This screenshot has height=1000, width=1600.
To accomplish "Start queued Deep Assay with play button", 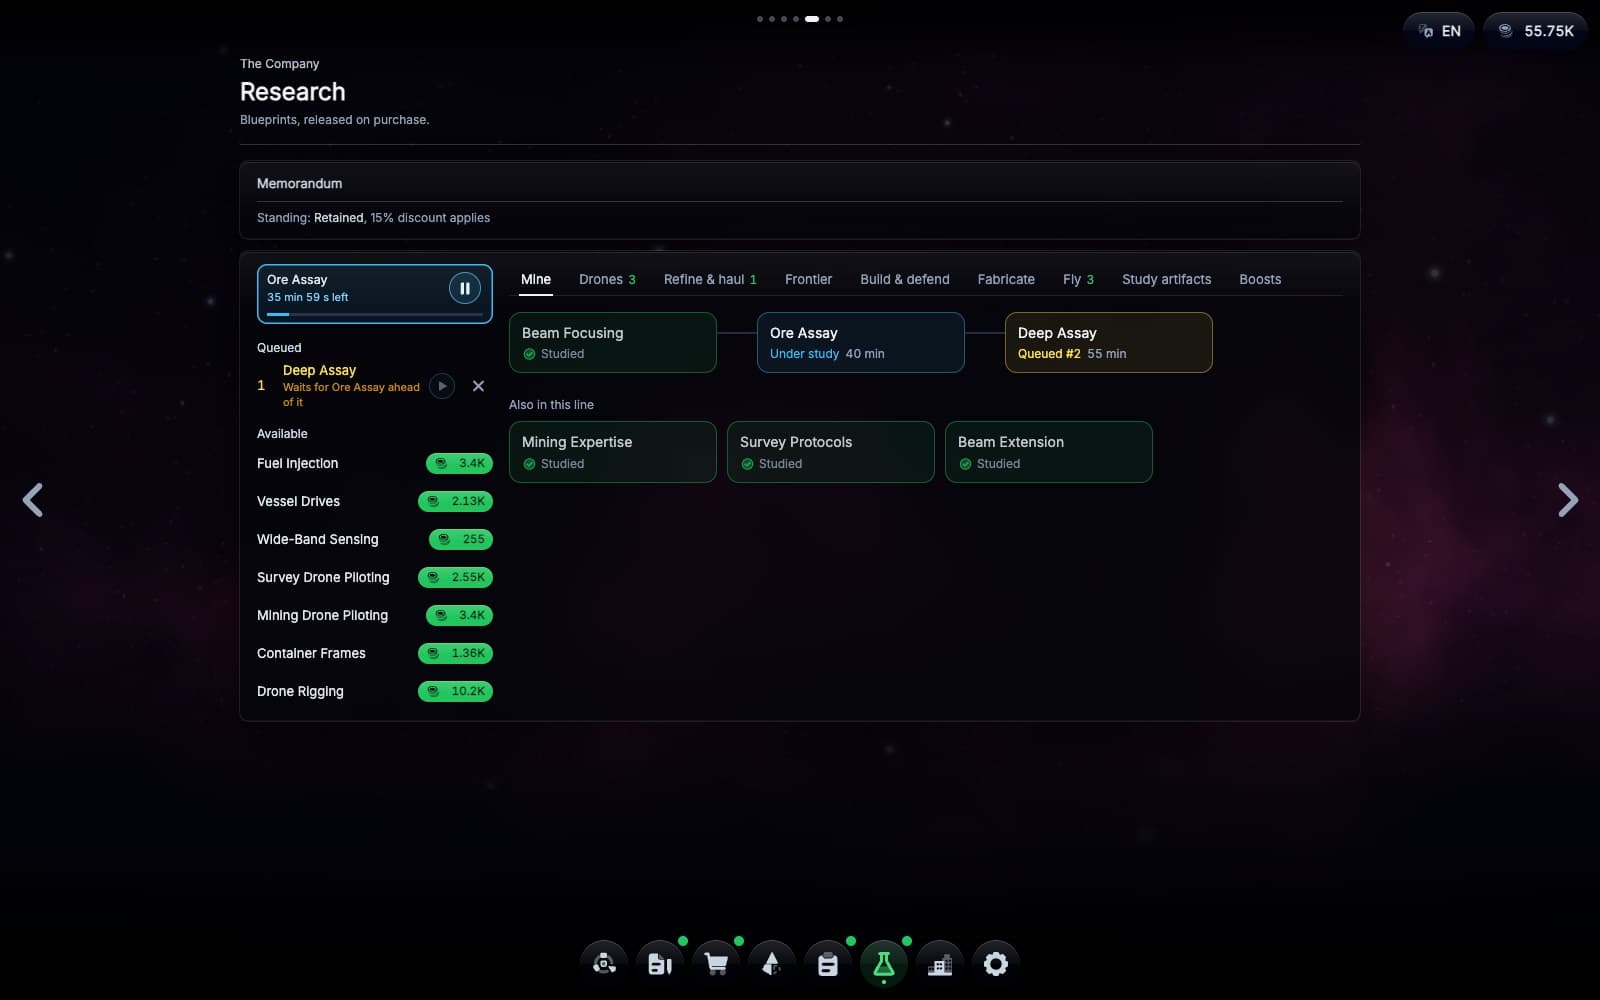I will (442, 386).
